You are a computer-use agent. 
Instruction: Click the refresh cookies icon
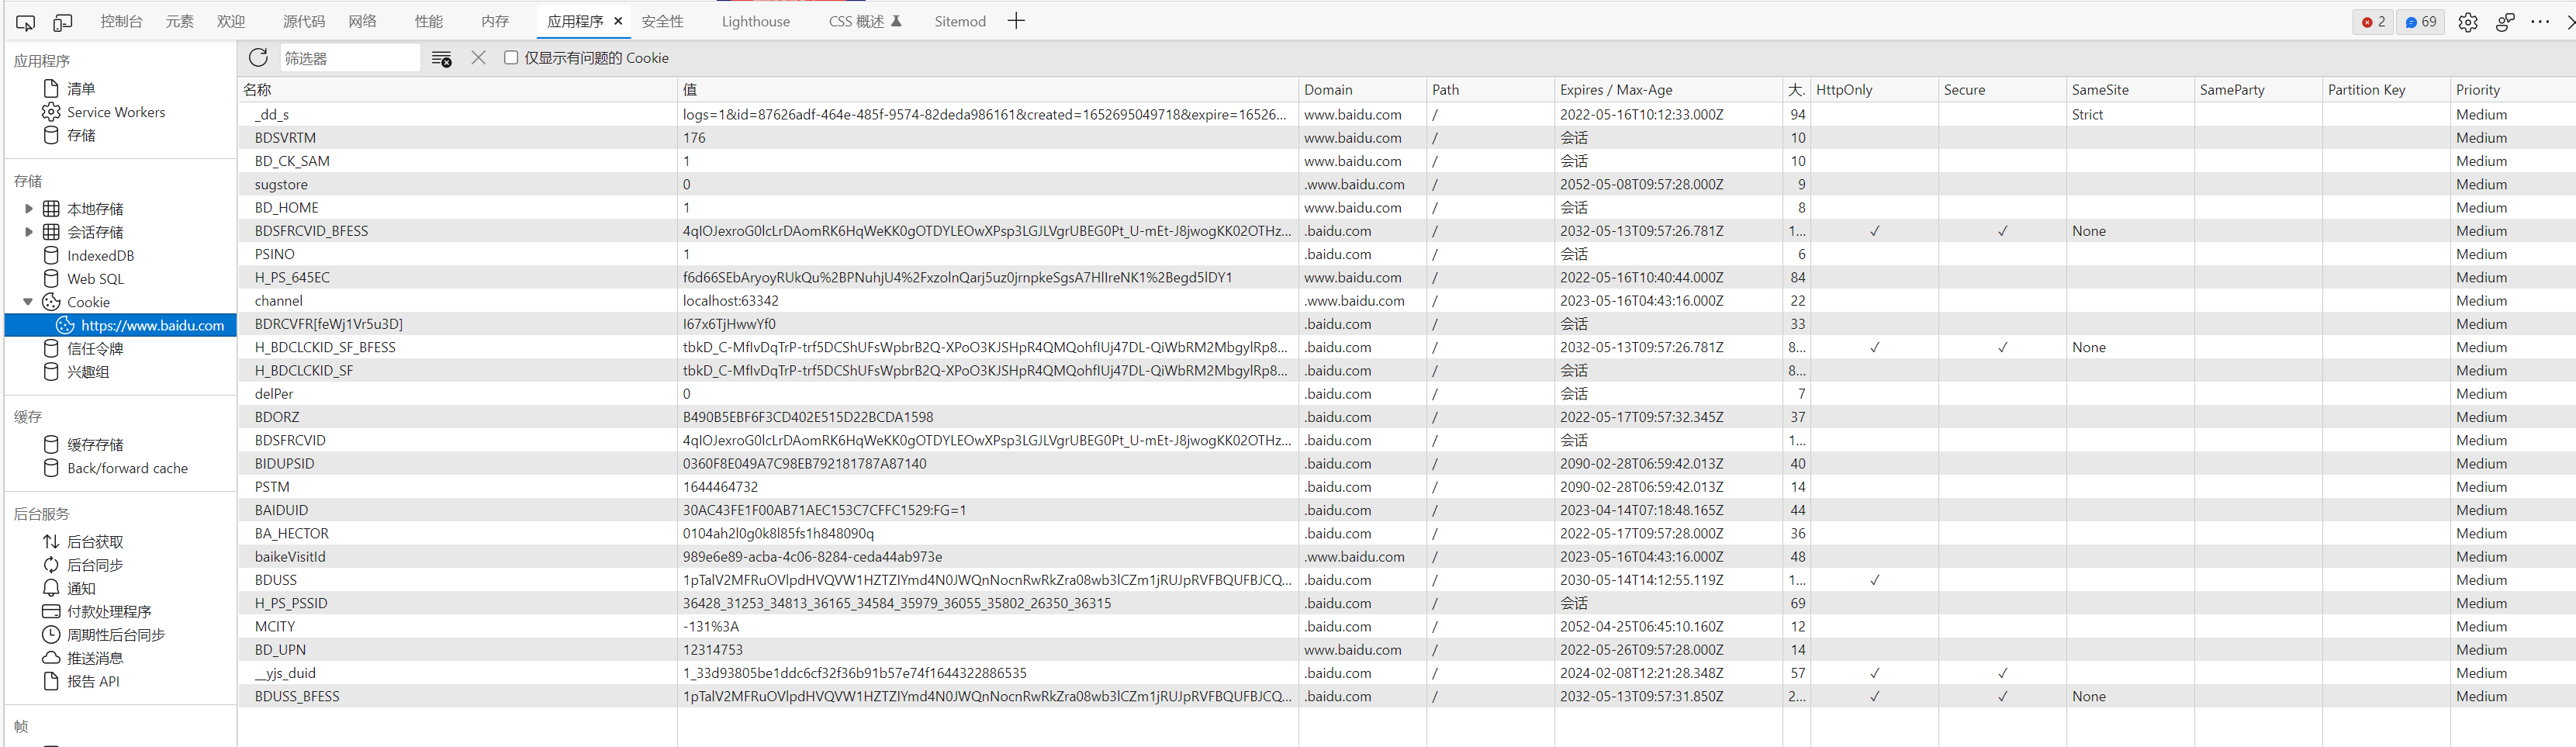[259, 58]
